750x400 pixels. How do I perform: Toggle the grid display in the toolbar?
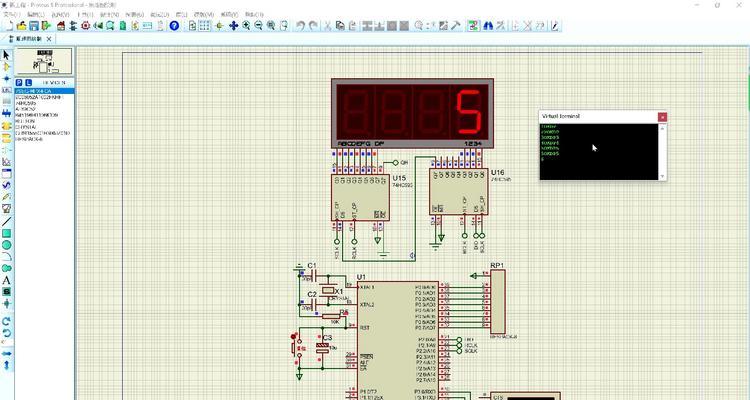point(204,25)
